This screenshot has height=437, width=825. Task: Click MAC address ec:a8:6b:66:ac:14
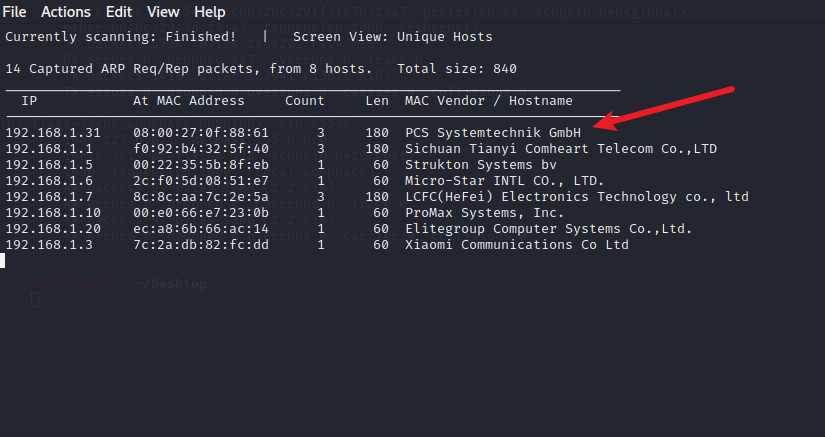click(200, 229)
